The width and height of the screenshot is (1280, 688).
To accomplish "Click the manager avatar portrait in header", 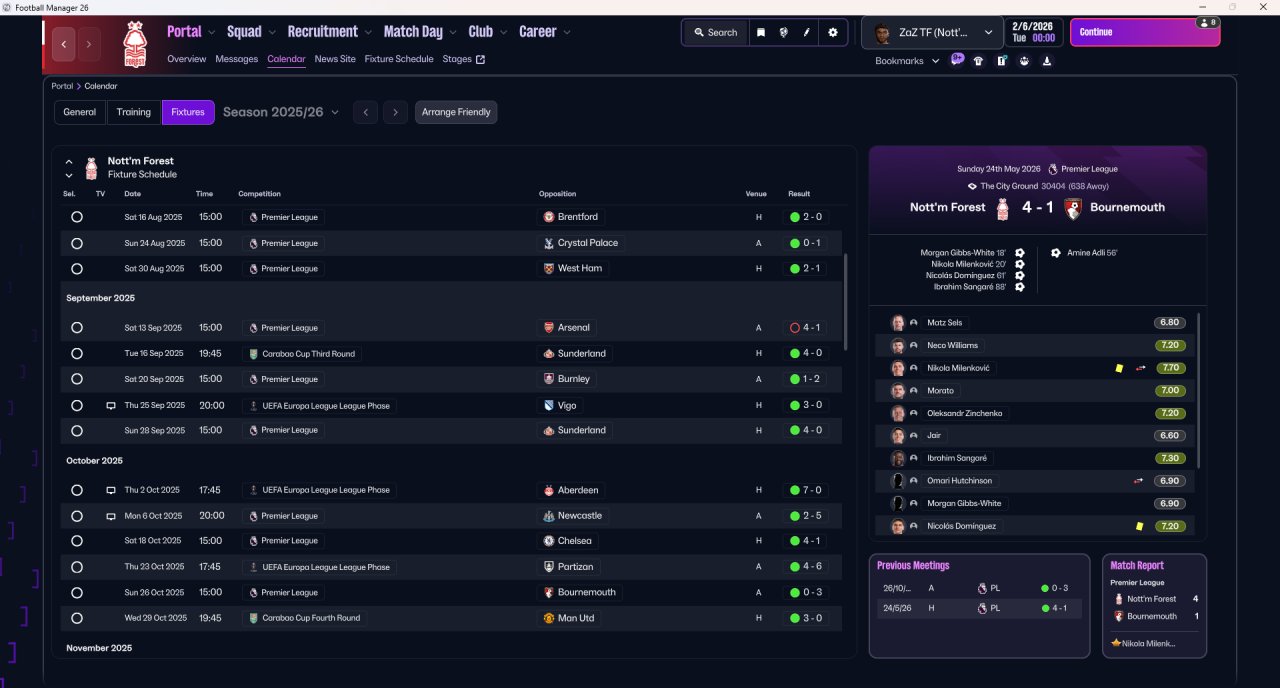I will [x=881, y=33].
